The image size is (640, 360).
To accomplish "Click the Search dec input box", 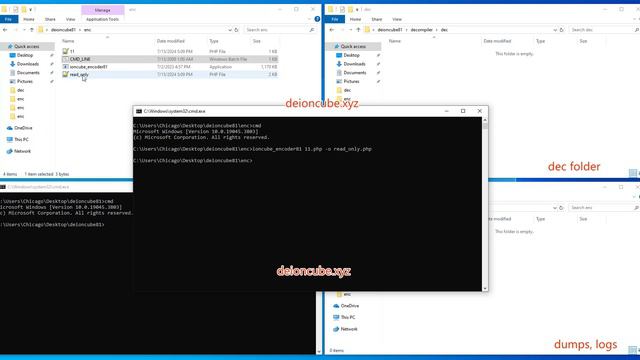I will (x=601, y=30).
